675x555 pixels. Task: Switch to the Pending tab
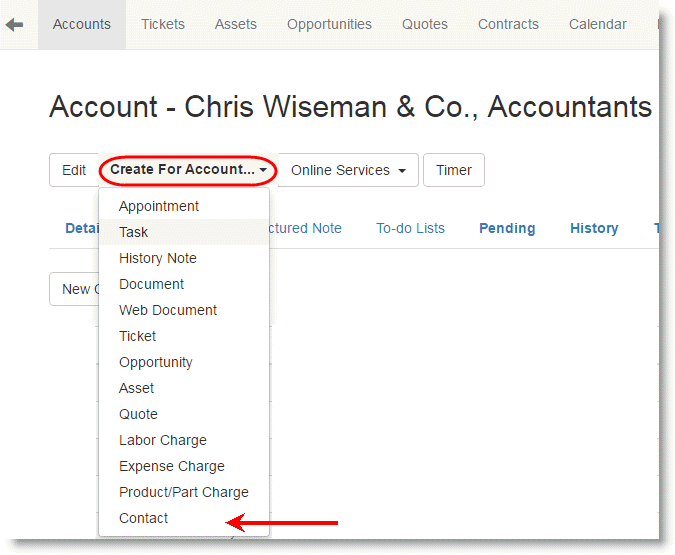[507, 228]
